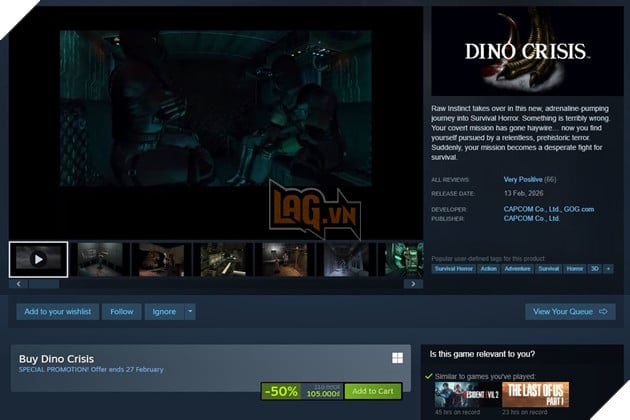Open developer CAPCOM Co., Ltd. link
The height and width of the screenshot is (420, 630).
[x=532, y=209]
